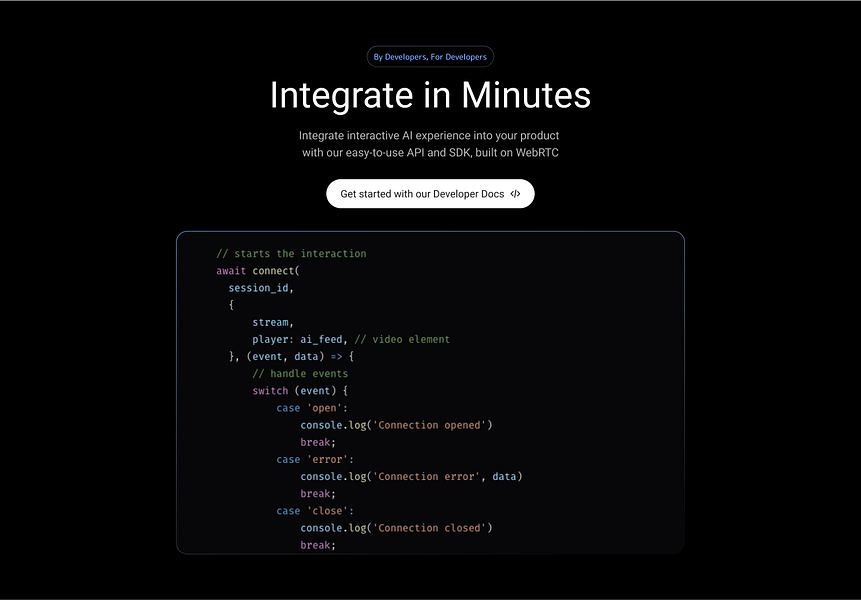Click the 'break;' line below 'Connection opened'
861x600 pixels.
[x=318, y=442]
